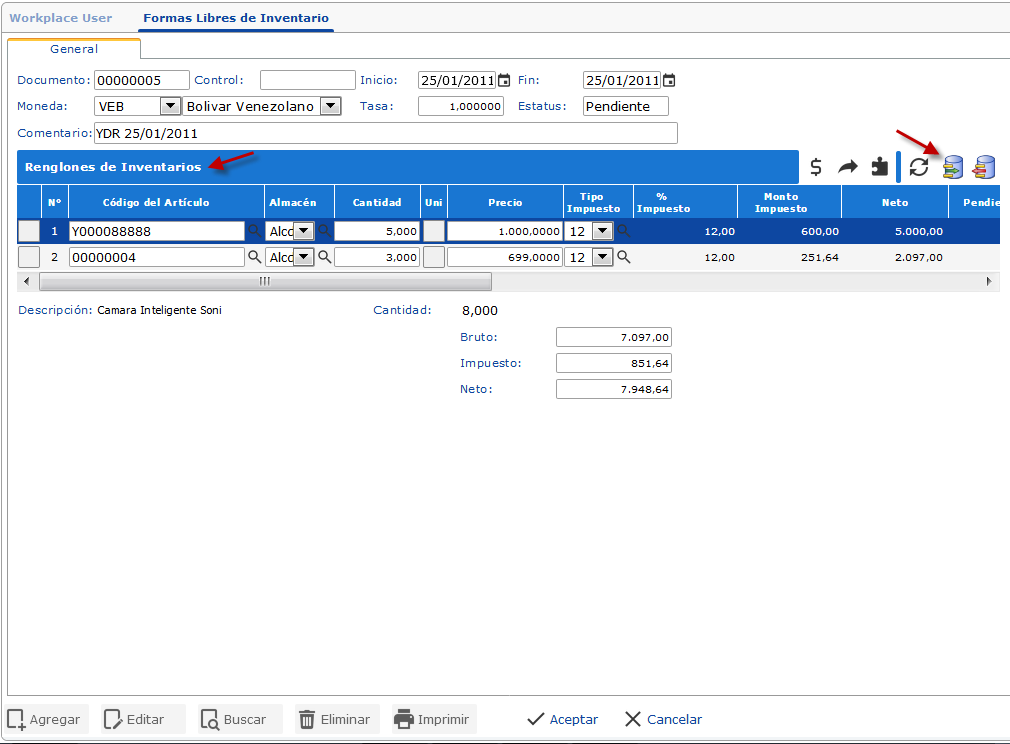Click the puzzle piece icon
This screenshot has width=1010, height=744.
pos(879,167)
